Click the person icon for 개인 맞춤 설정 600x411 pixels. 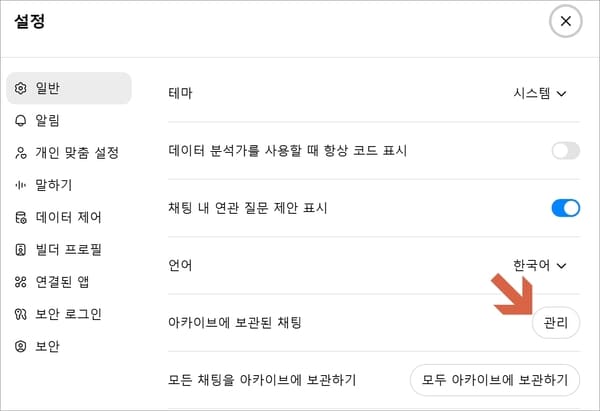point(21,153)
